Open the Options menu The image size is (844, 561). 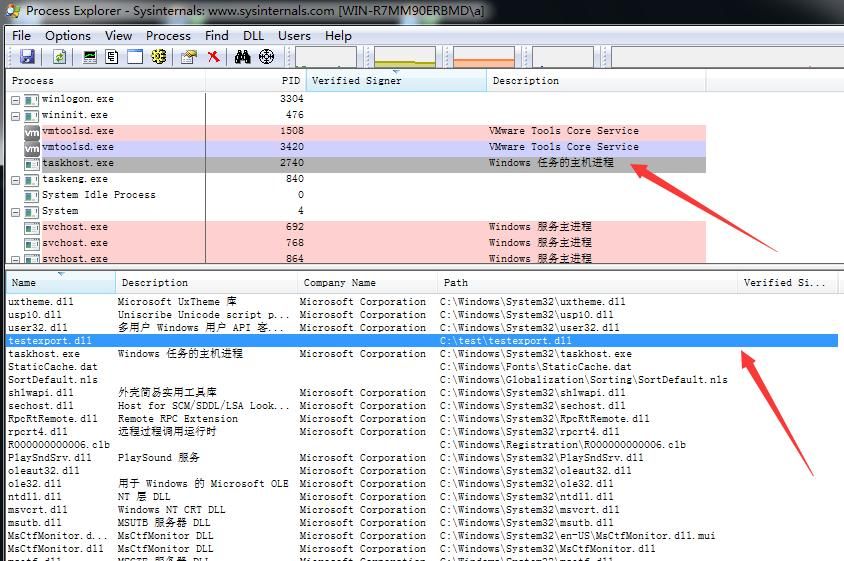(68, 36)
